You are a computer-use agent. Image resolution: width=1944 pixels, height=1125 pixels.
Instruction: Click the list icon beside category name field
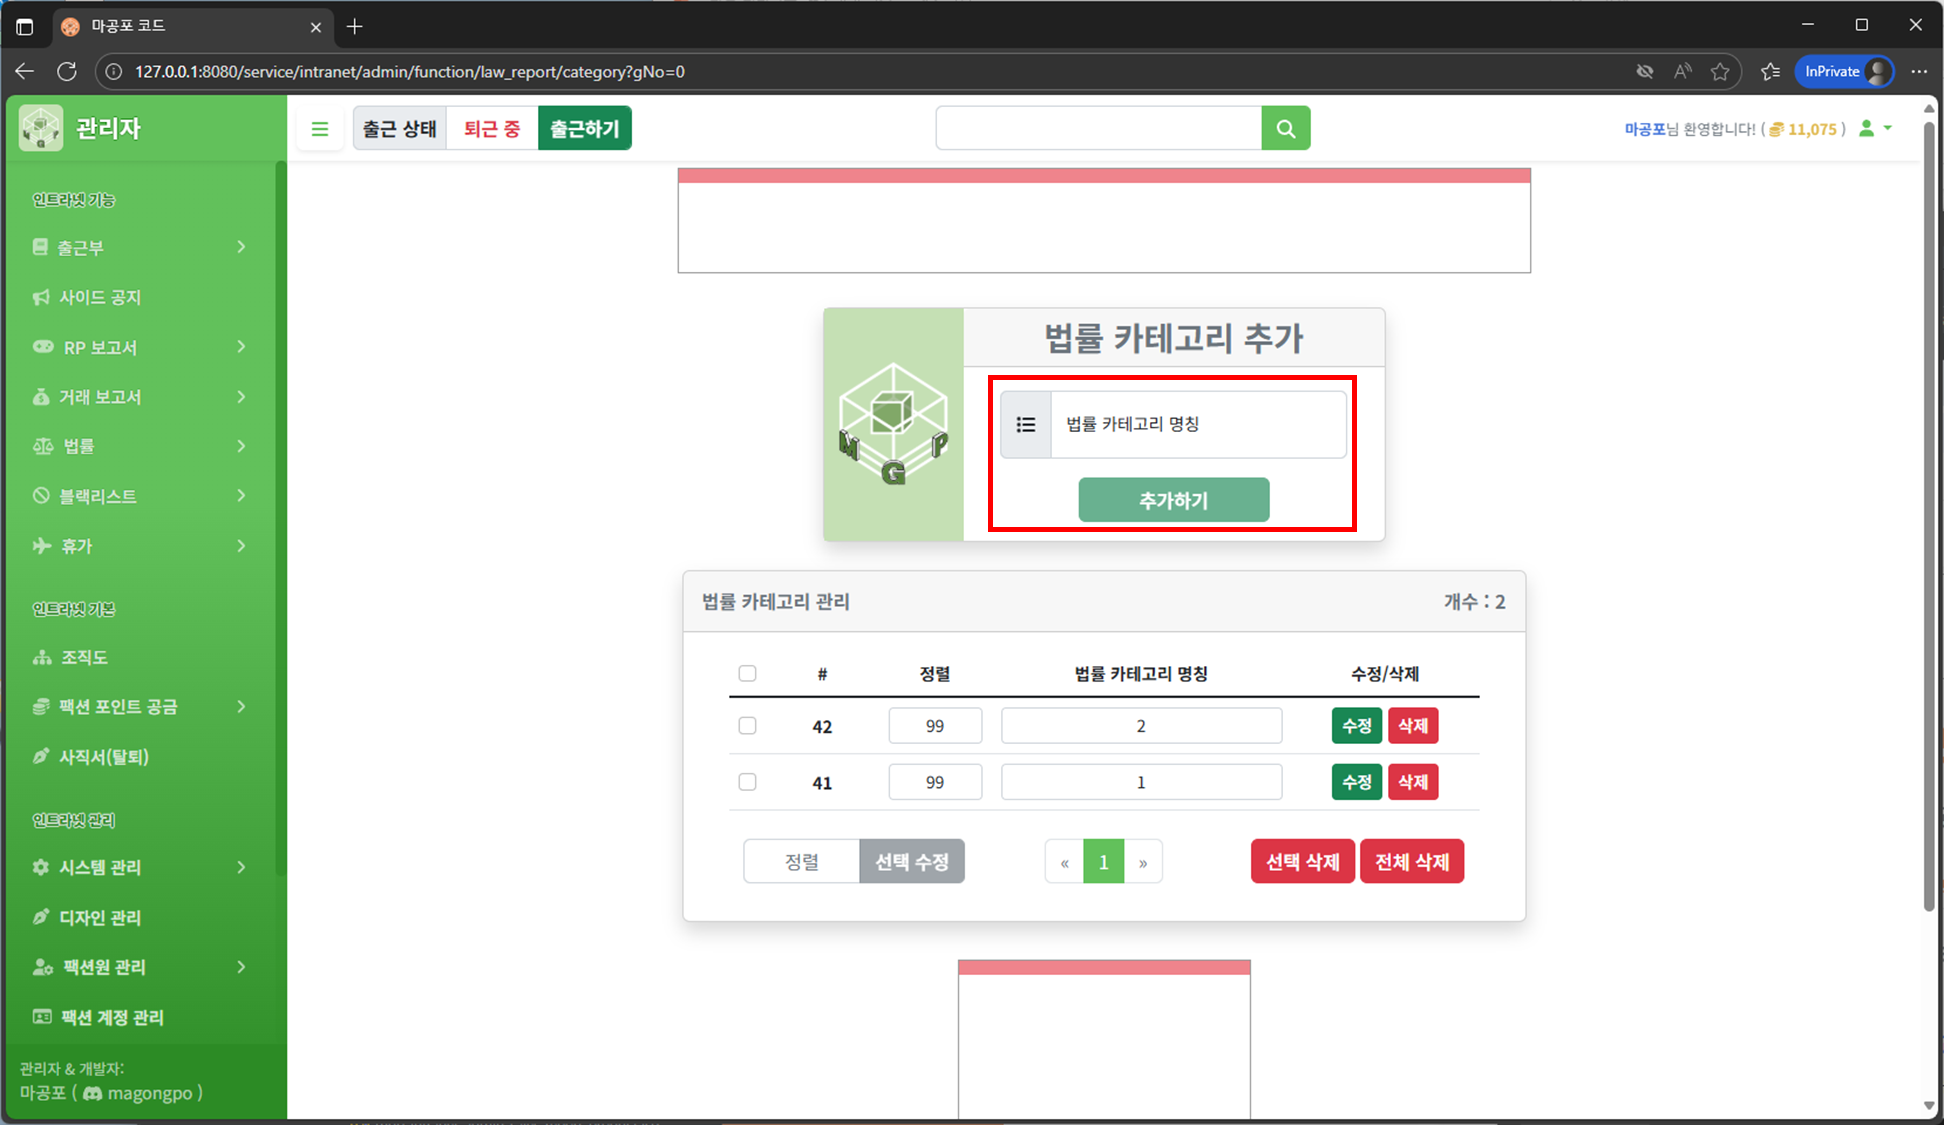tap(1026, 425)
